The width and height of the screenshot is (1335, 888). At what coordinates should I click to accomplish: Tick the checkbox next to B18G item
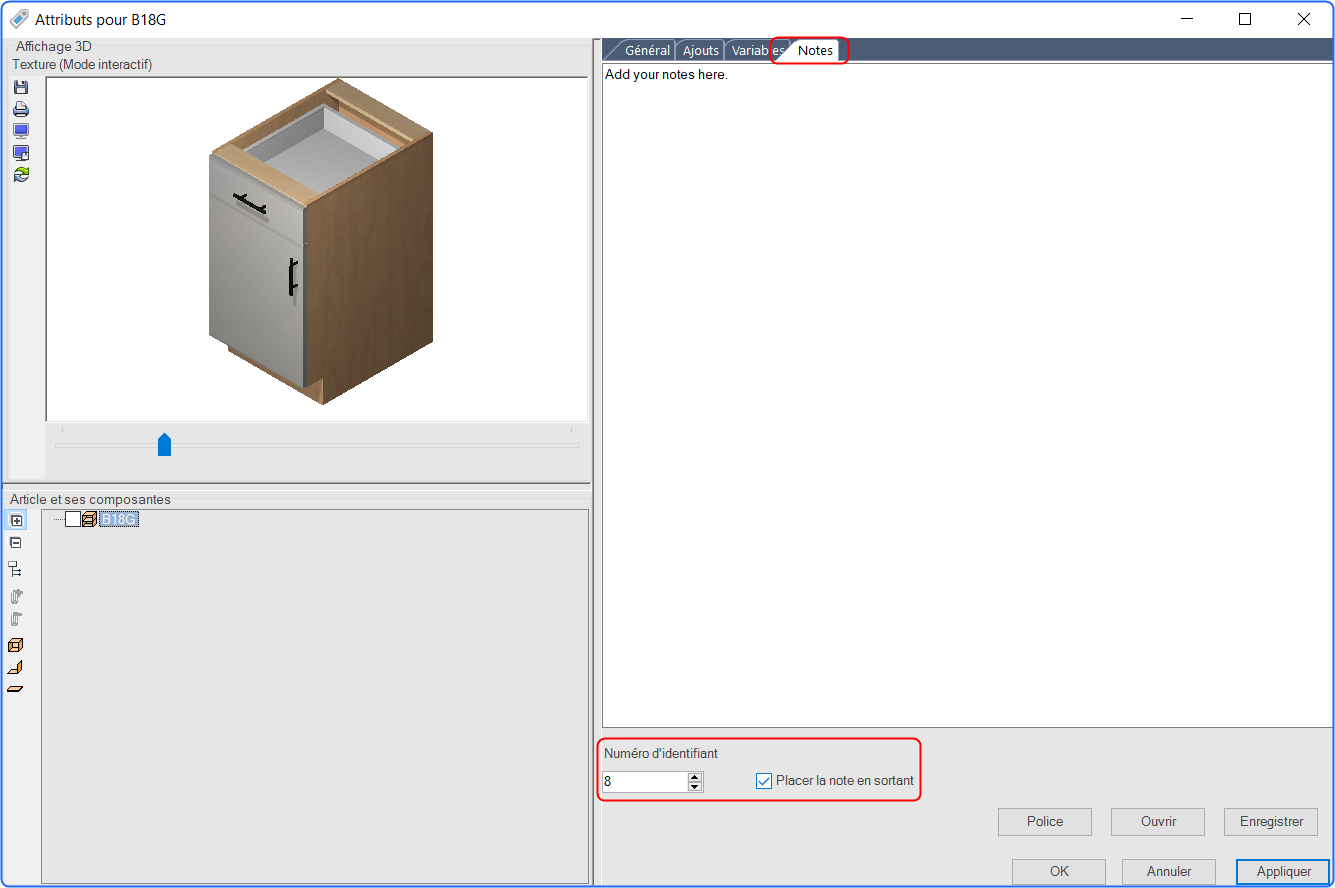point(73,519)
